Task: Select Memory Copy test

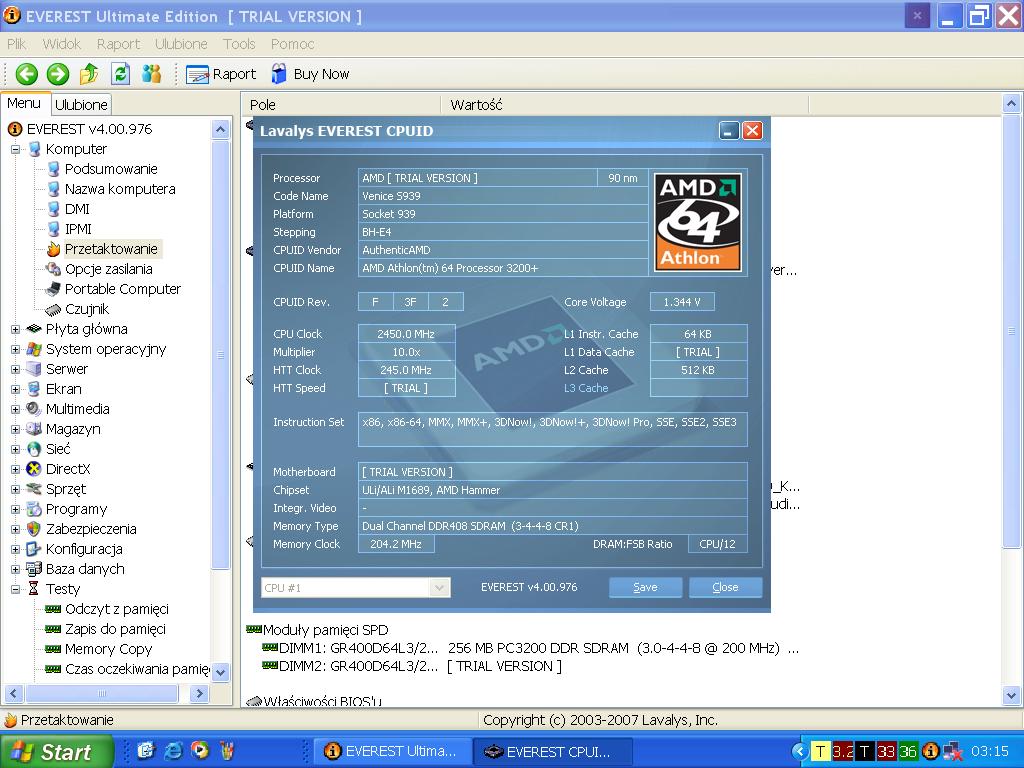Action: [108, 649]
